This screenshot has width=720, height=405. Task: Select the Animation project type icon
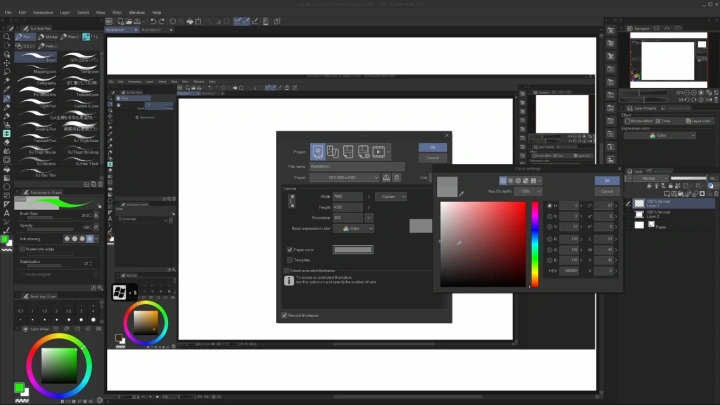pos(380,151)
